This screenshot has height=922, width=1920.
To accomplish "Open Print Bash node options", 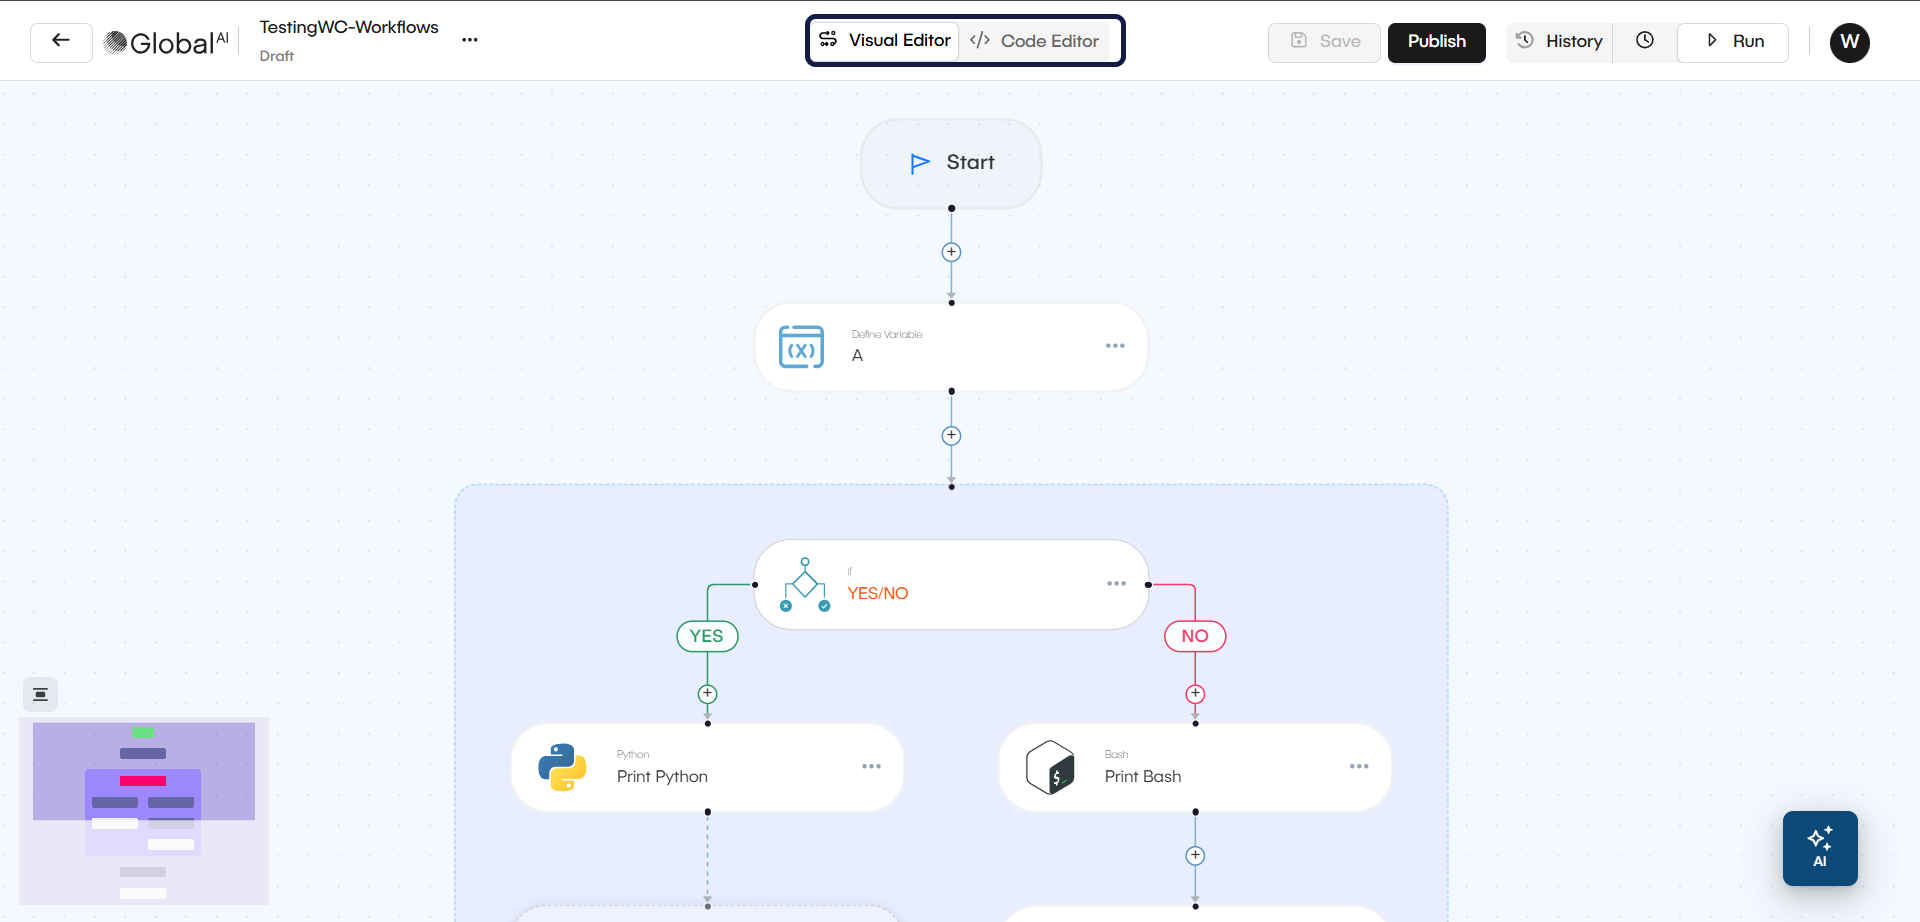I will [x=1358, y=767].
